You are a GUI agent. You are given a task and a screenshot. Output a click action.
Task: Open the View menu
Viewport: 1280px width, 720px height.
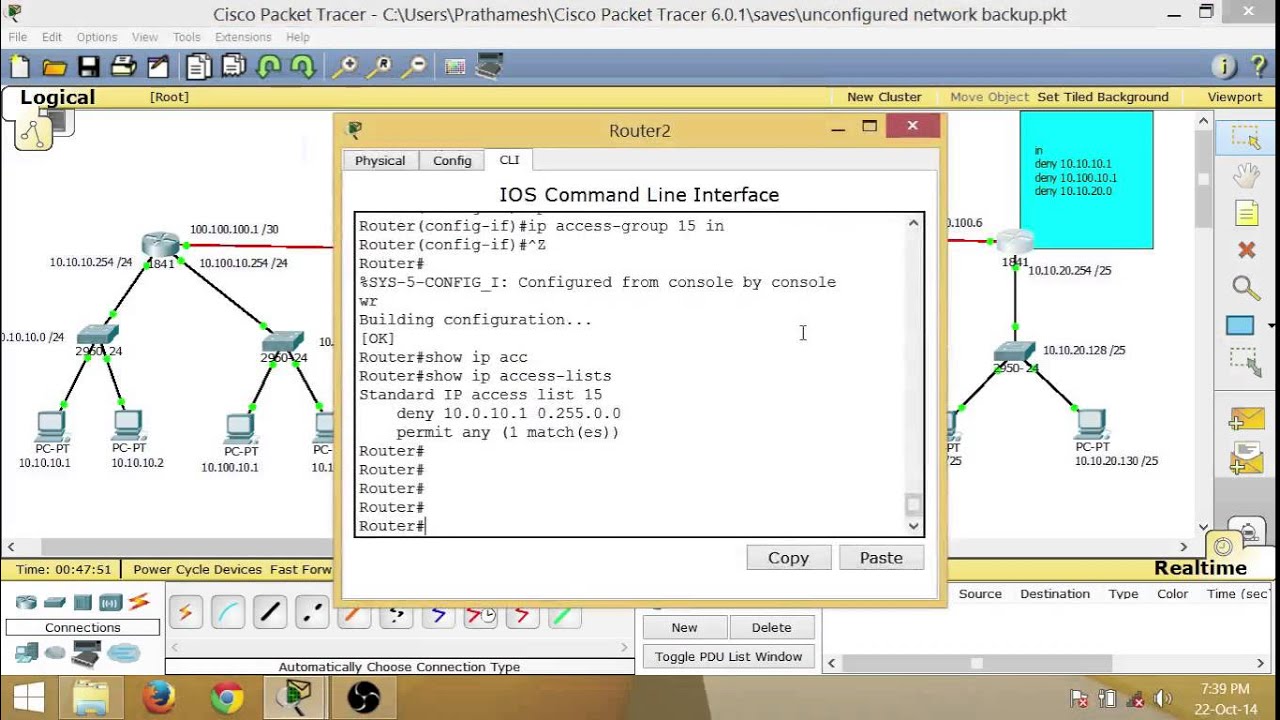click(x=145, y=37)
